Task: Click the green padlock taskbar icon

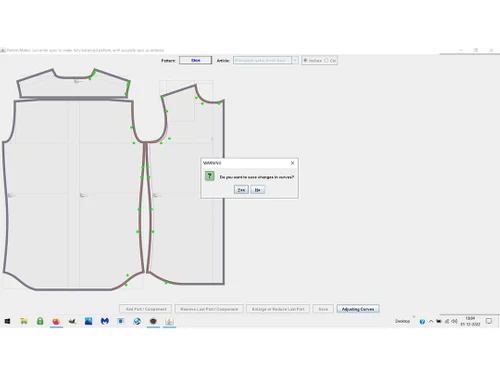Action: [x=40, y=321]
